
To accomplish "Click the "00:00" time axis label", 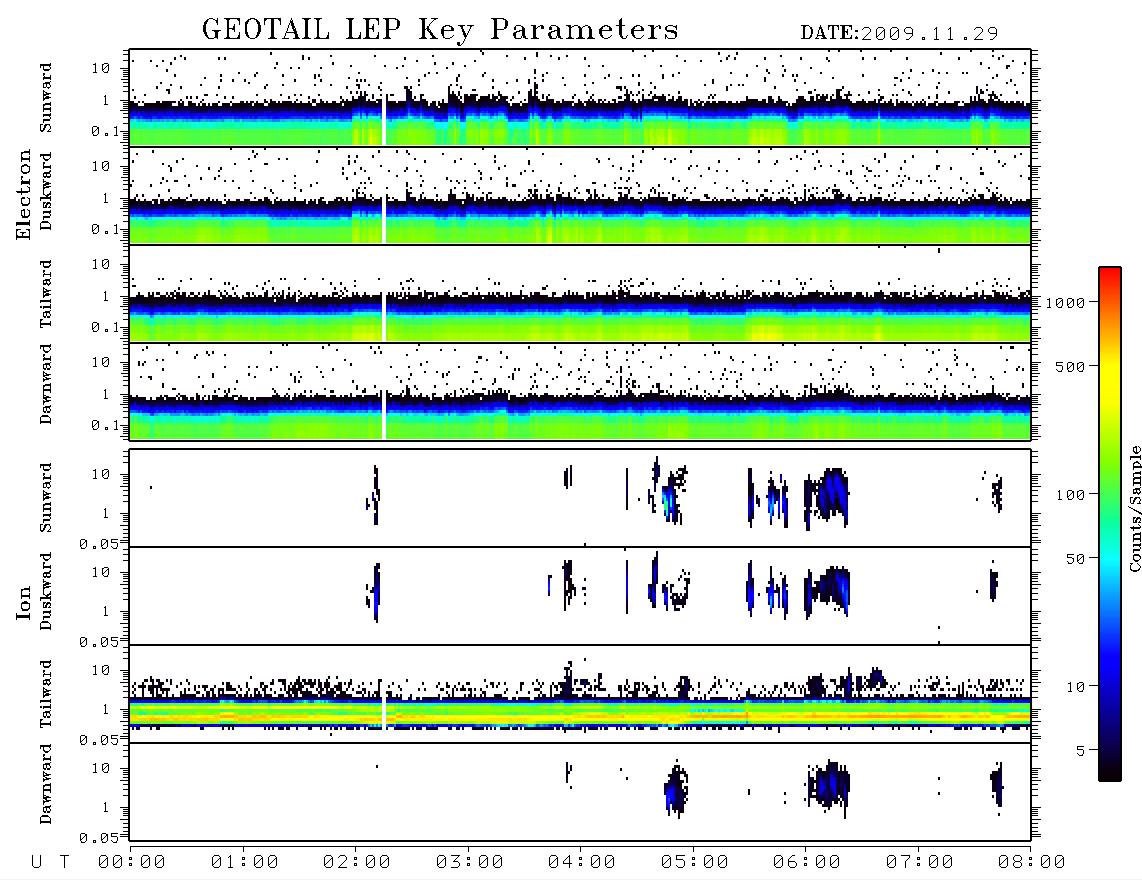I will click(132, 862).
